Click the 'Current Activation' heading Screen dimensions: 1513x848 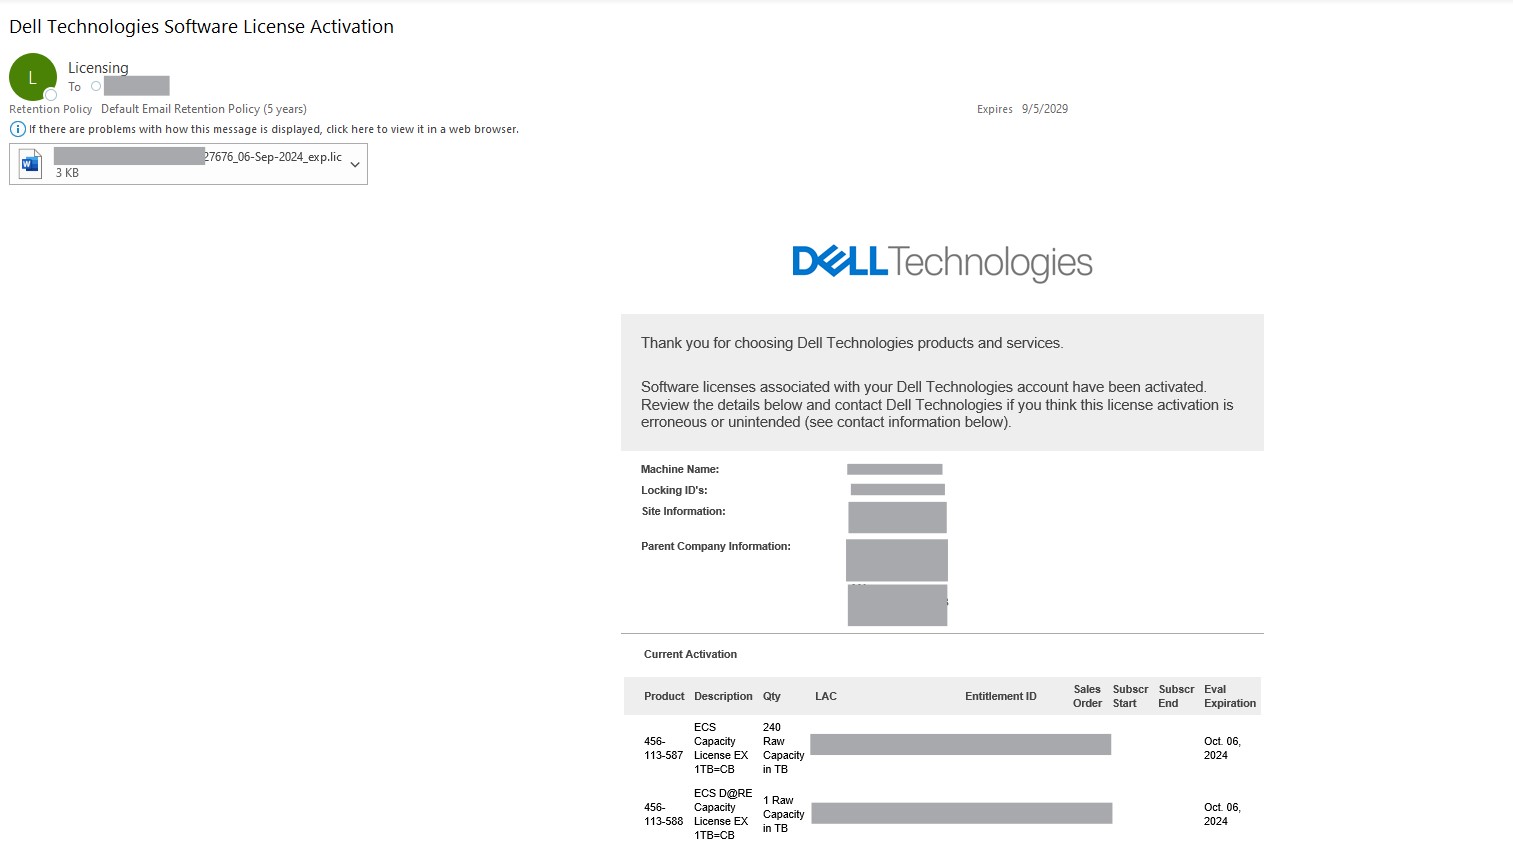690,654
